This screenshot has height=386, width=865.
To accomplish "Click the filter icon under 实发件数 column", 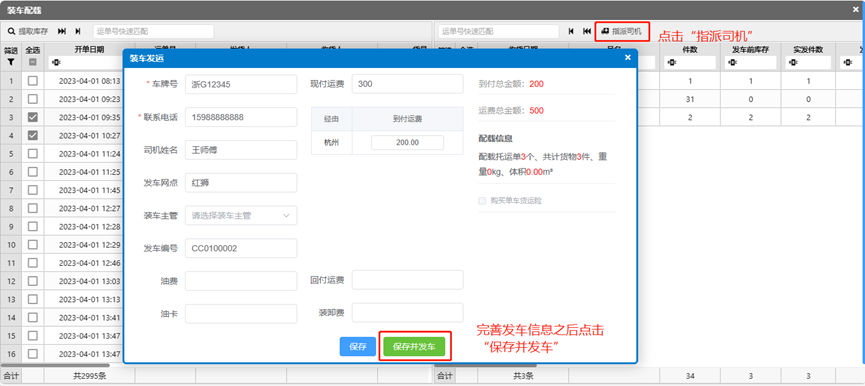I will pos(792,62).
